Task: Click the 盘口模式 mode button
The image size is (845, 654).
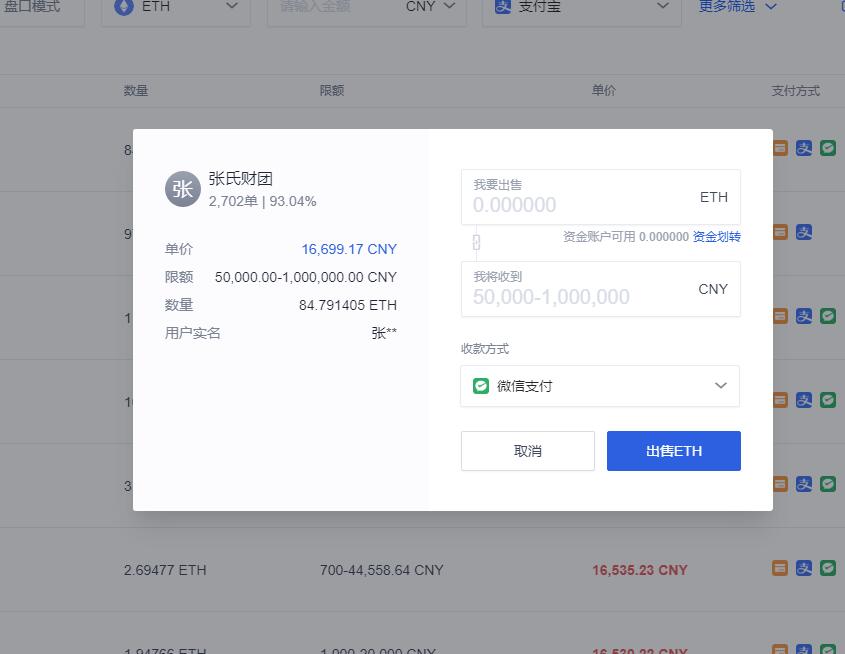Action: pyautogui.click(x=32, y=6)
